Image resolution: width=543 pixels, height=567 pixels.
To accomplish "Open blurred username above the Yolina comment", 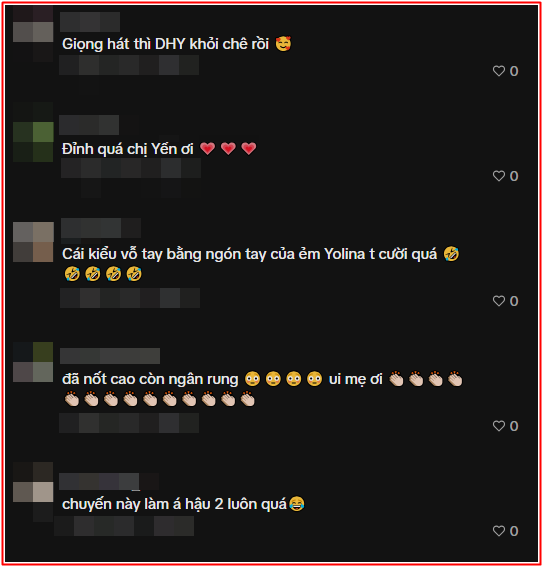I will (101, 228).
